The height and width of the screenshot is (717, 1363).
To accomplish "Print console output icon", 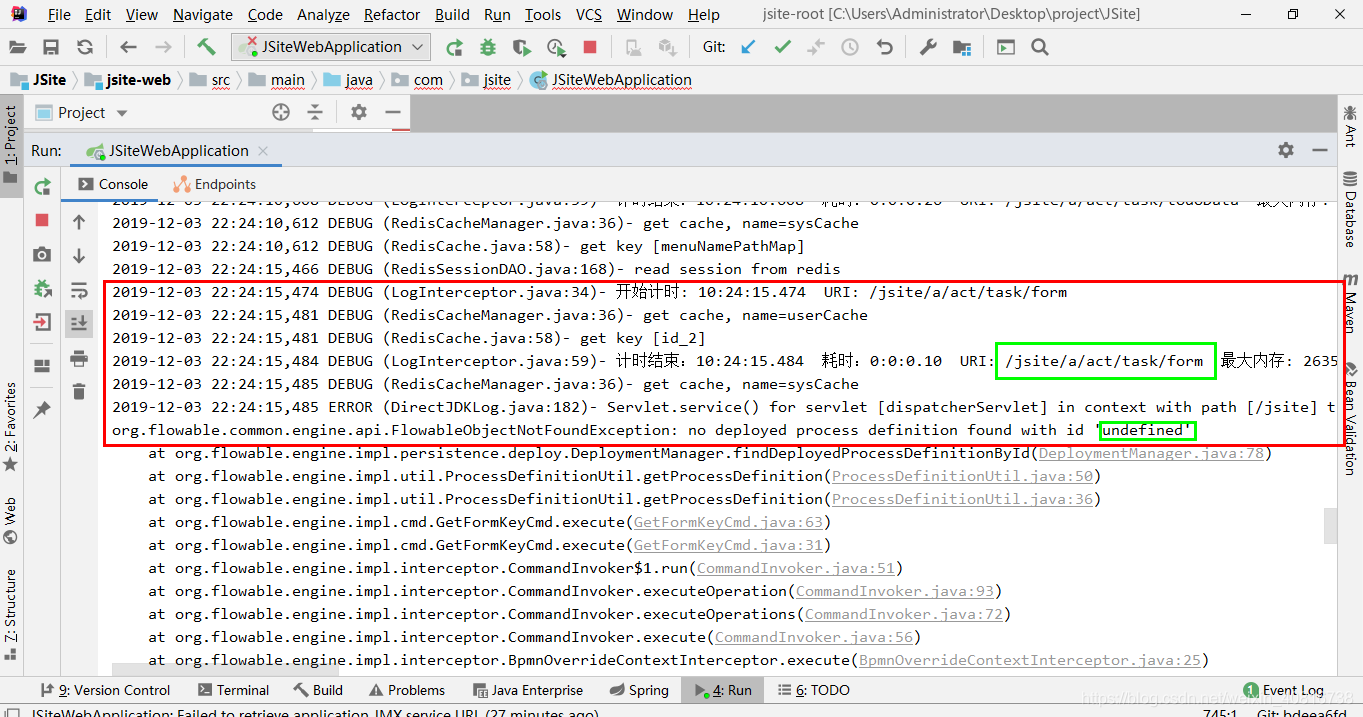I will pos(79,358).
